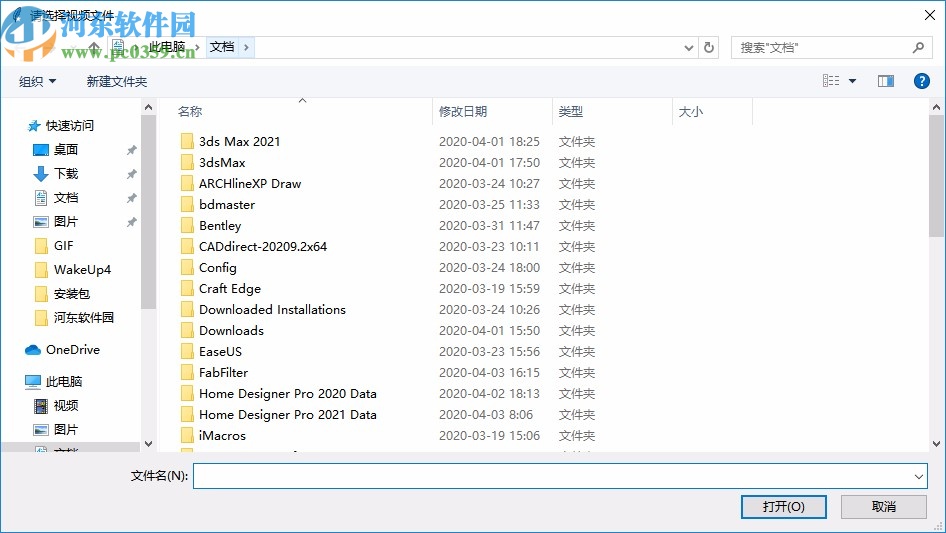Open 下载 in the sidebar
This screenshot has height=533, width=946.
click(66, 174)
